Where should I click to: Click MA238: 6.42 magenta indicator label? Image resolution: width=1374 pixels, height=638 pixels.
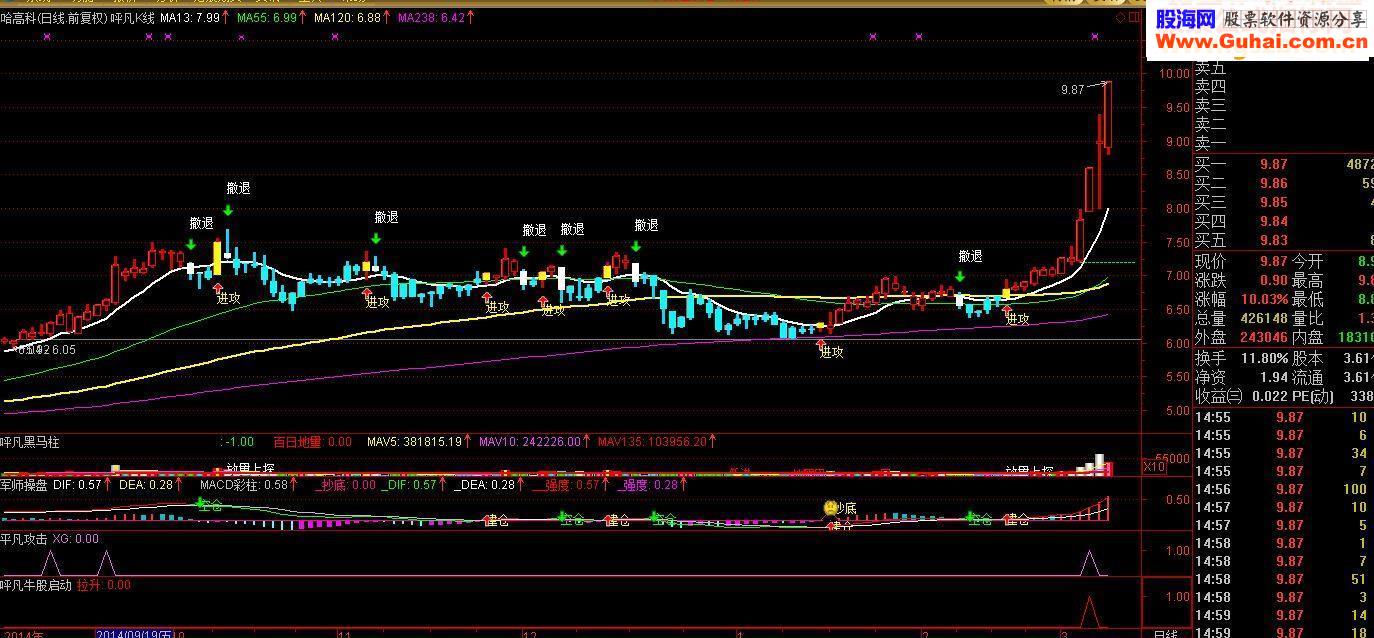(431, 18)
